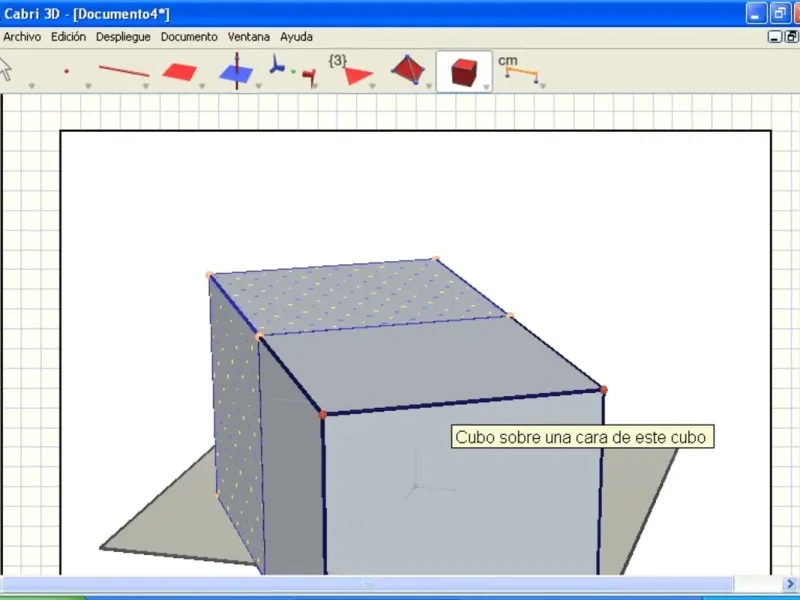Open the Despliegue menu

click(123, 37)
